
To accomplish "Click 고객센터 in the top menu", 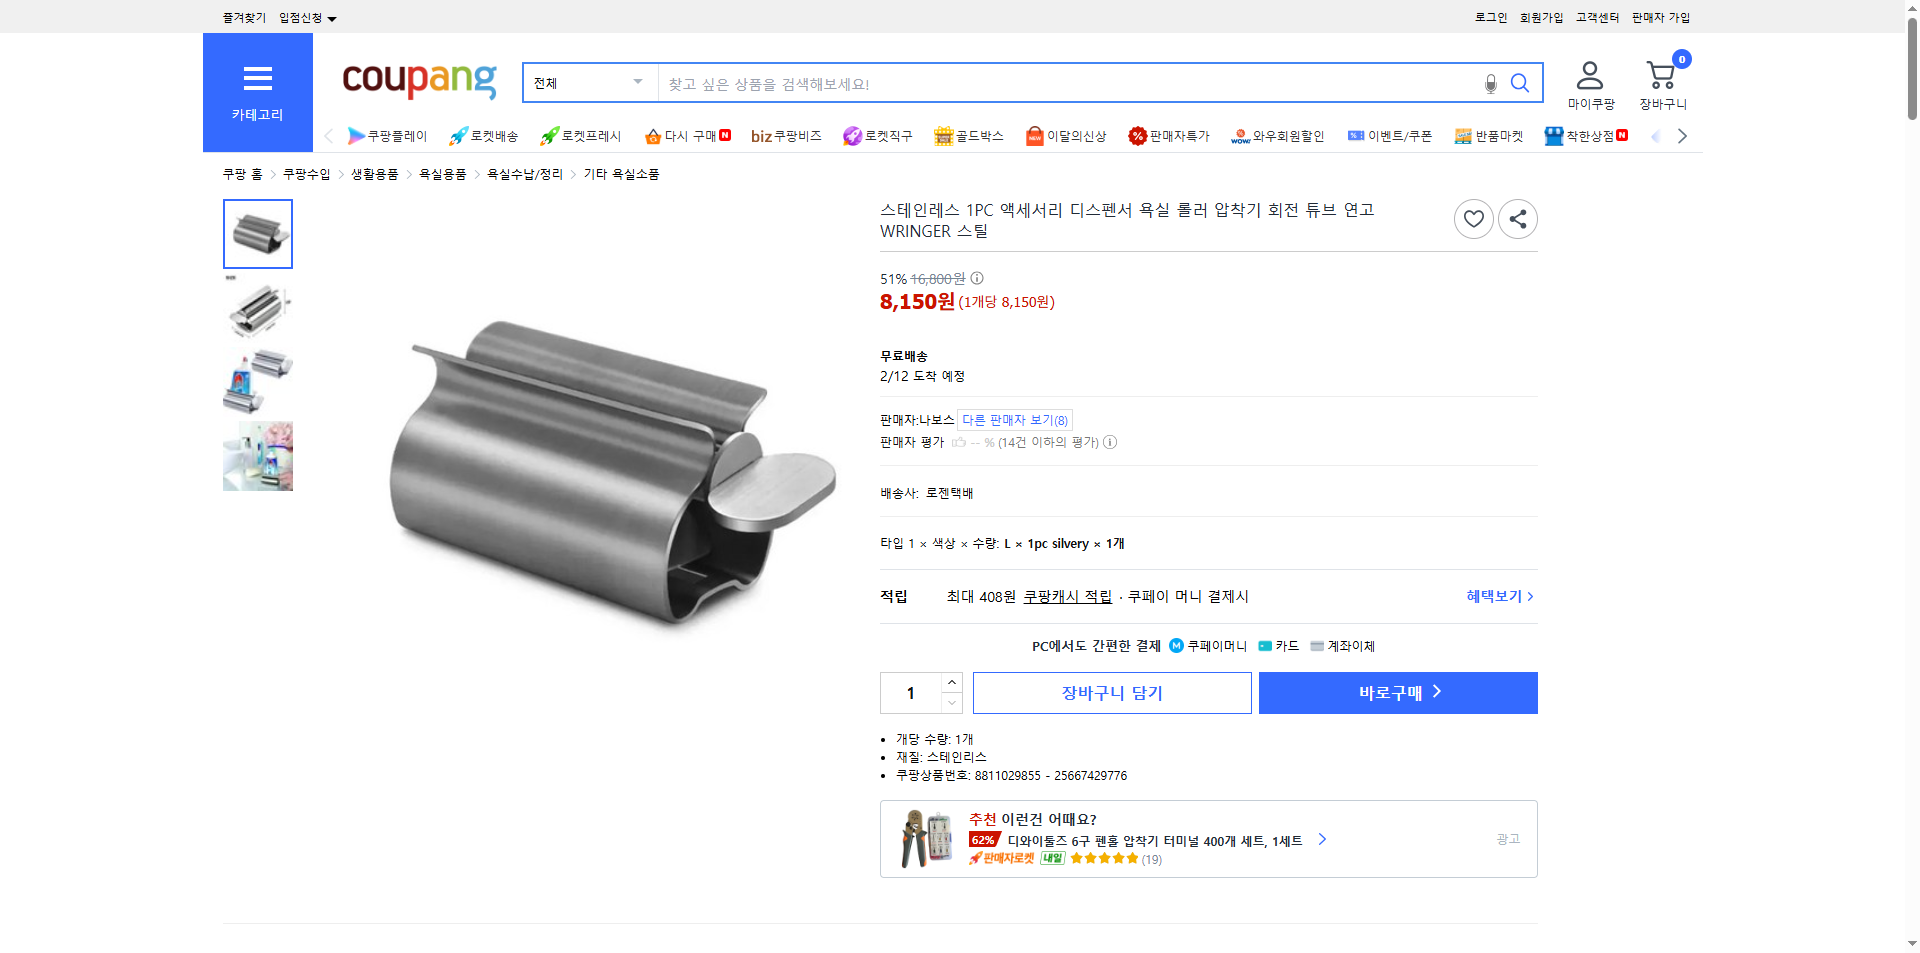I will 1596,17.
